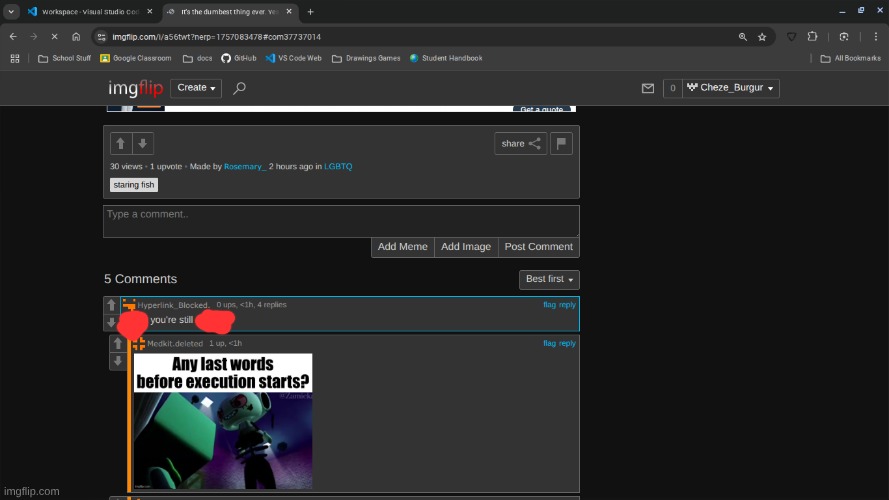
Task: Open the All Bookmarks folder
Action: [x=850, y=58]
